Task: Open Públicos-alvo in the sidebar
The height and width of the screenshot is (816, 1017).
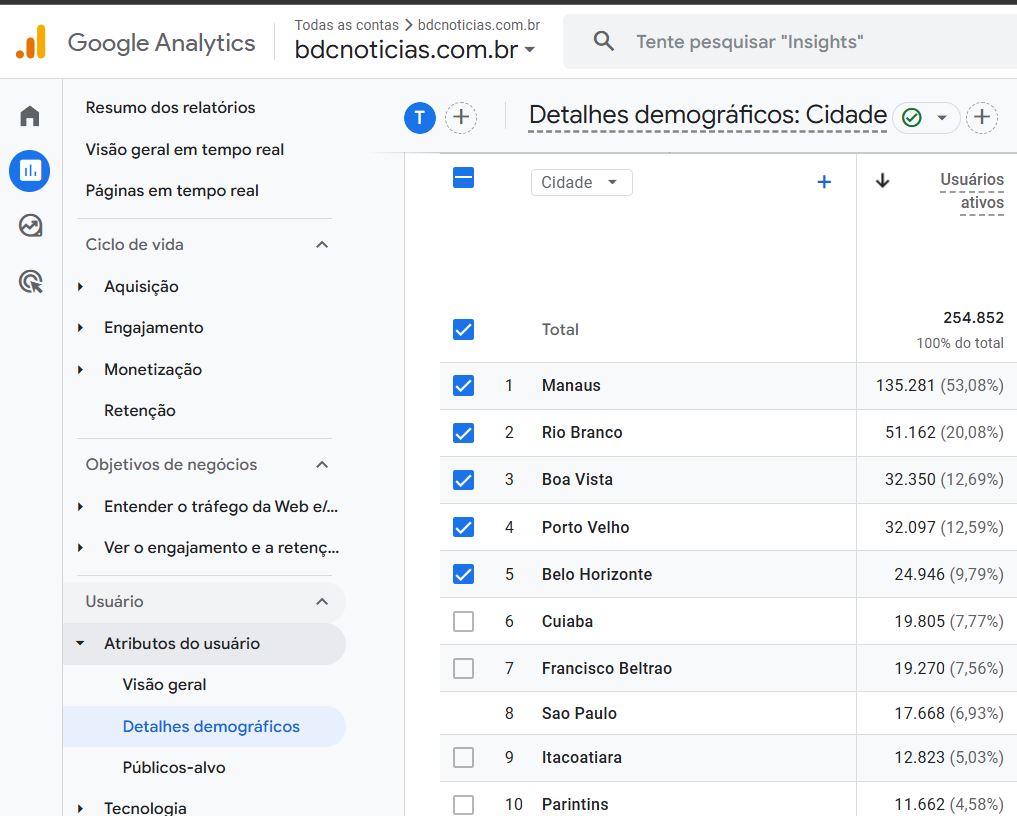Action: click(174, 768)
